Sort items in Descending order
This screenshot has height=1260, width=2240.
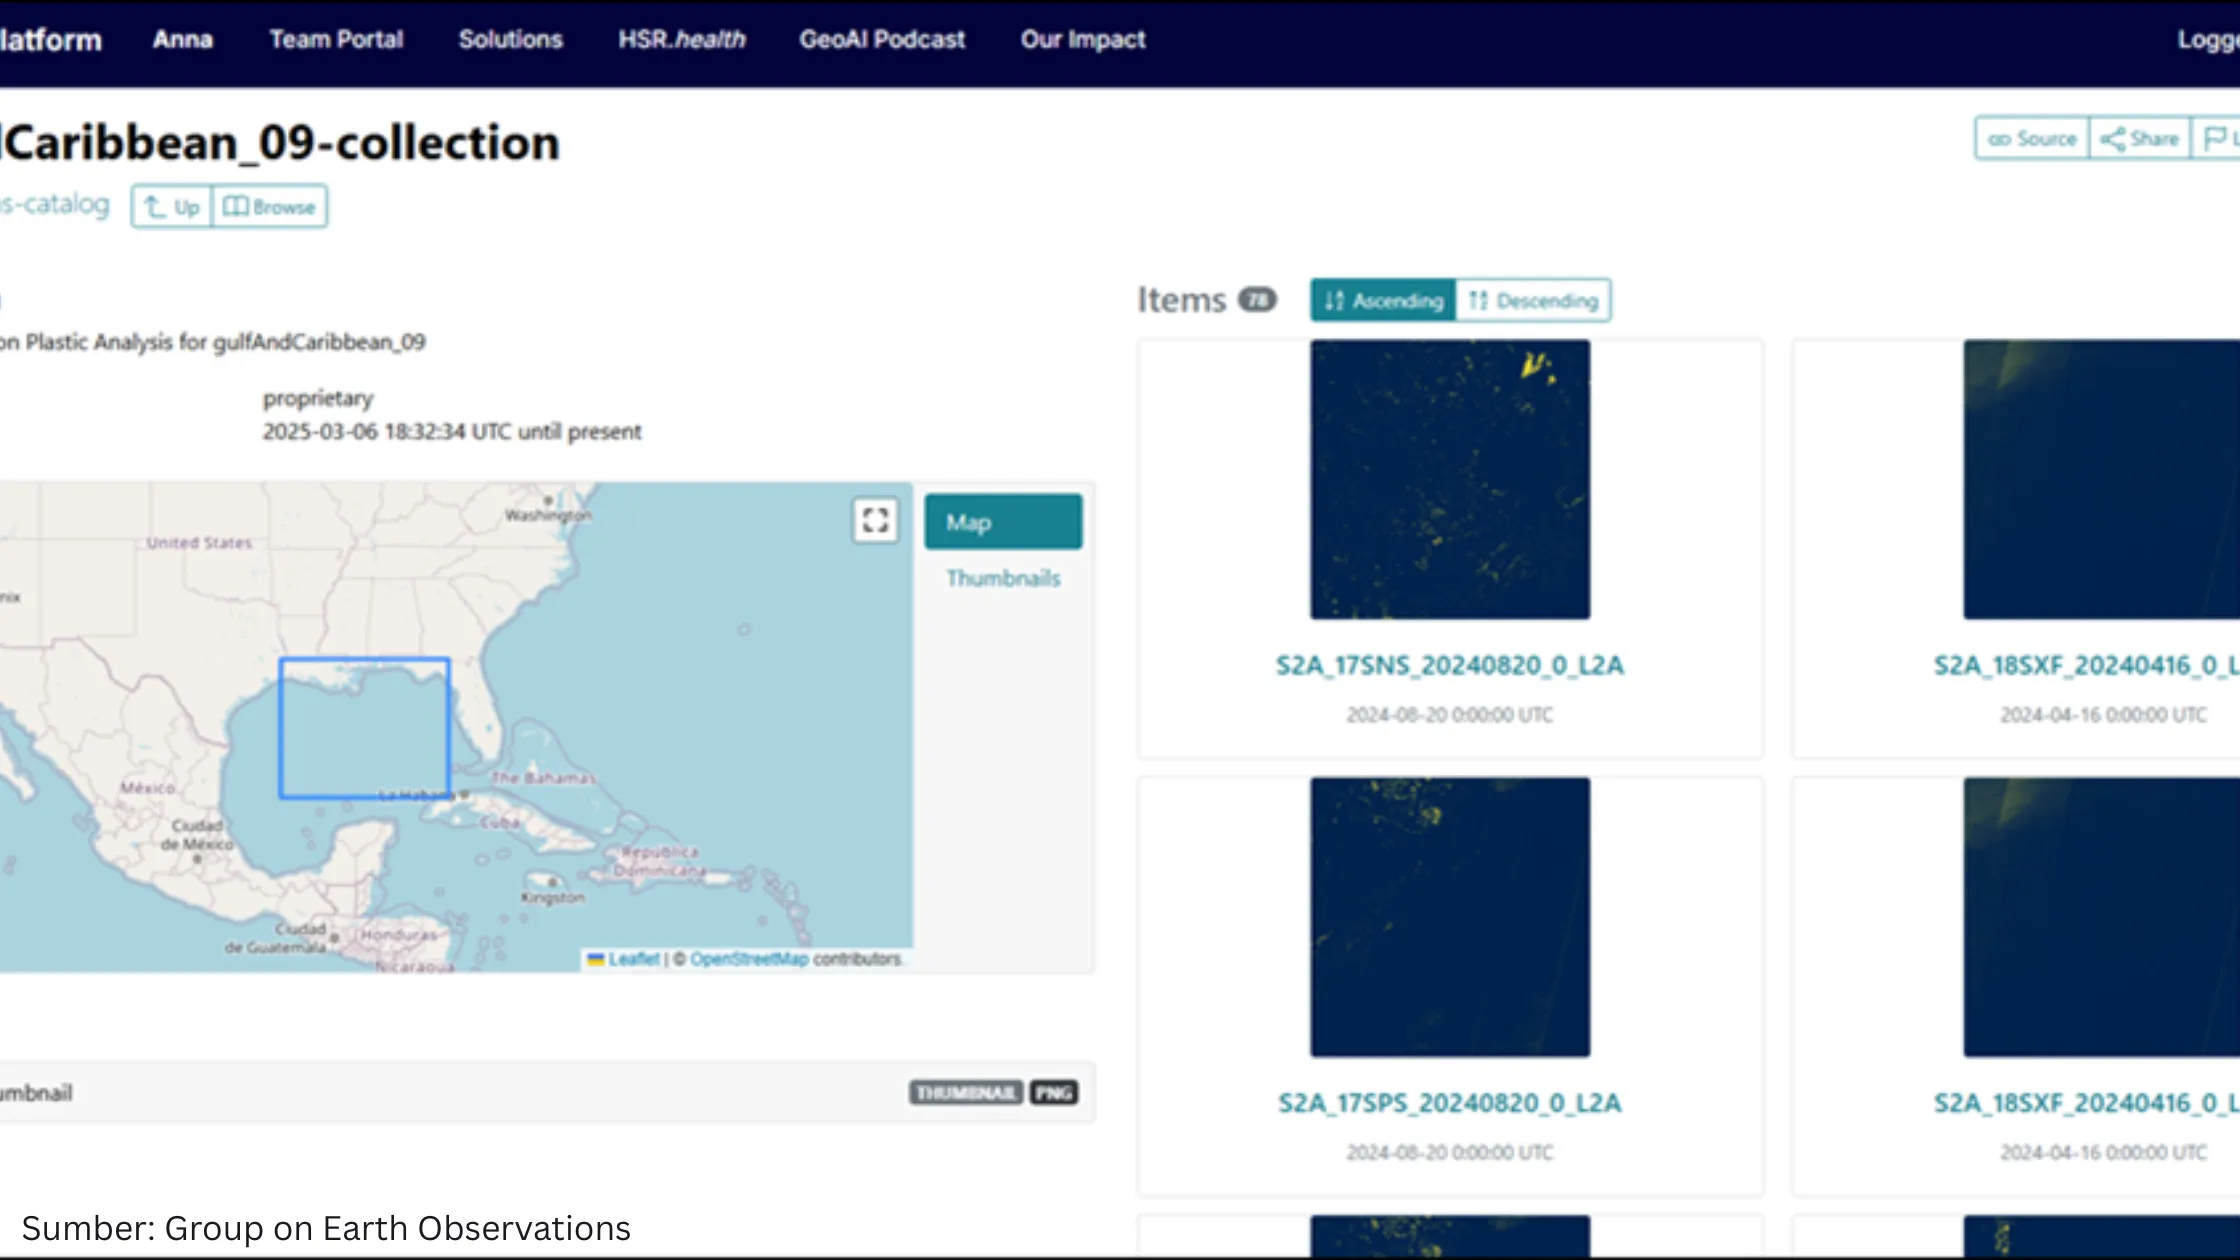1533,301
